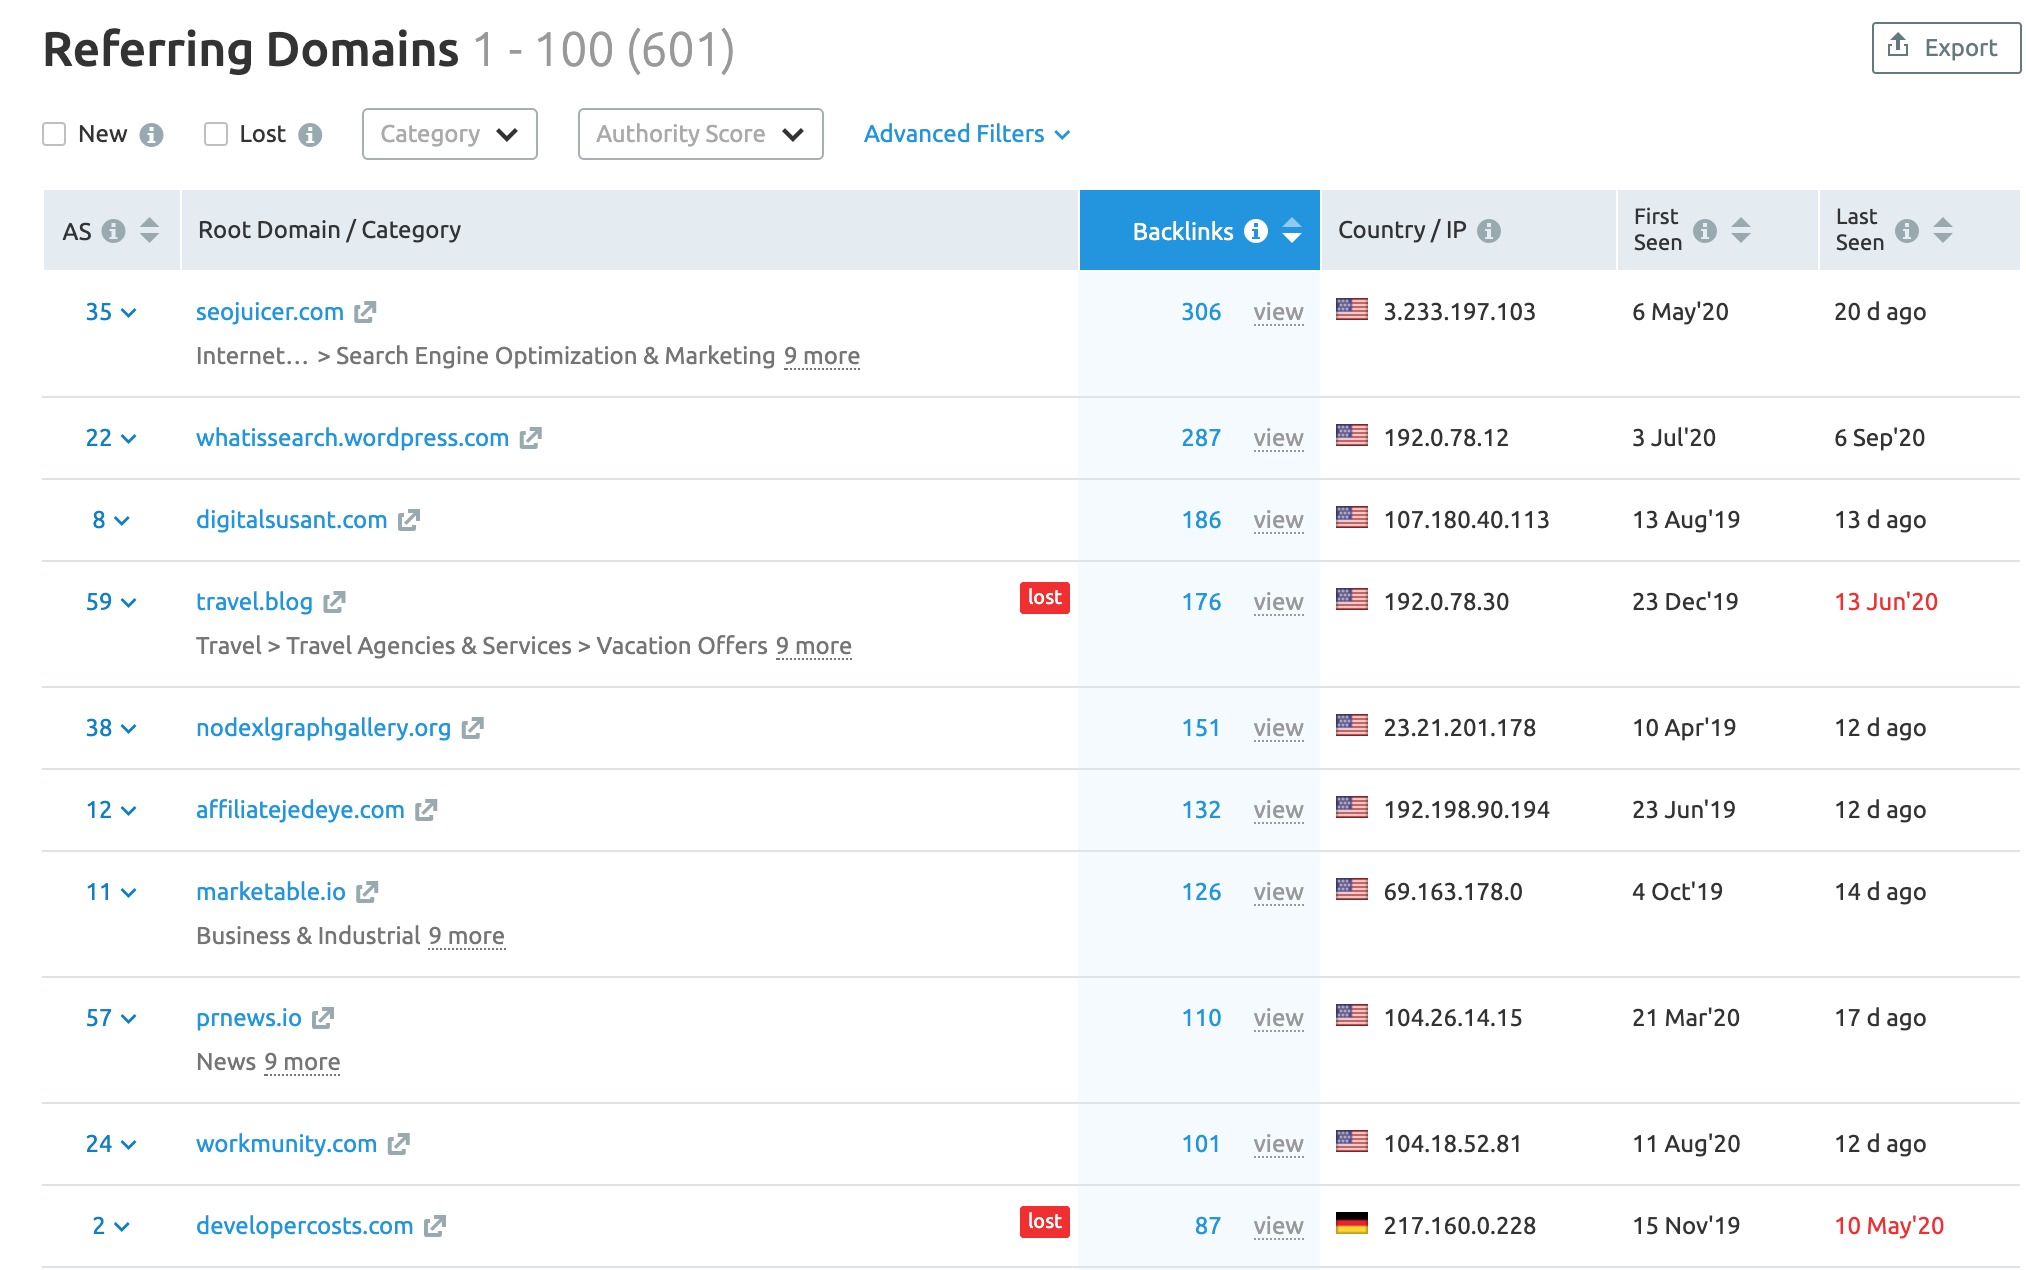Expand authority score 59 for travel.blog

[111, 602]
